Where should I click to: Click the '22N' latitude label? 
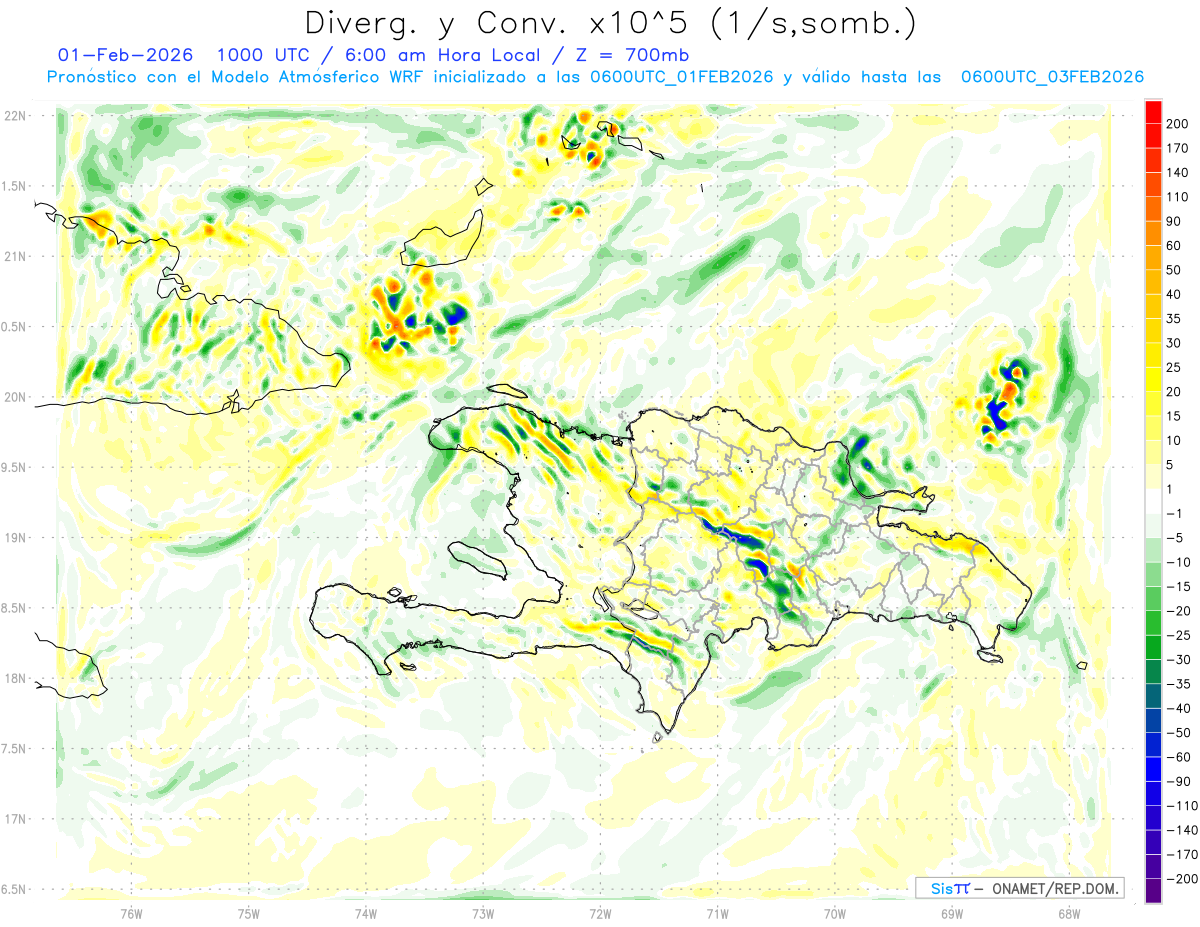click(x=15, y=116)
